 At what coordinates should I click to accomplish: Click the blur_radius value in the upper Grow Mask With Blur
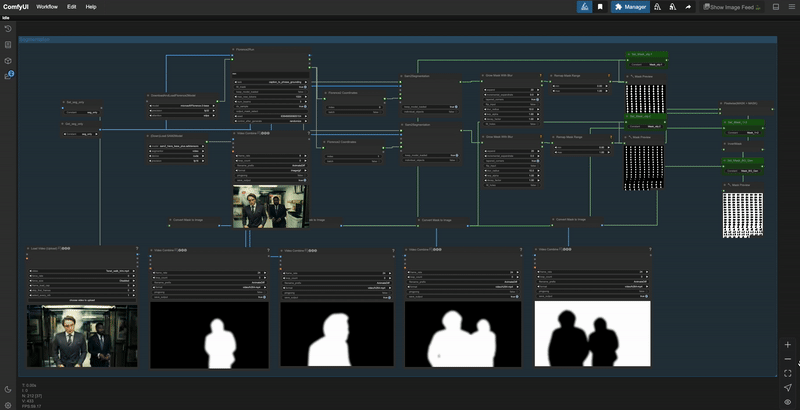point(512,109)
